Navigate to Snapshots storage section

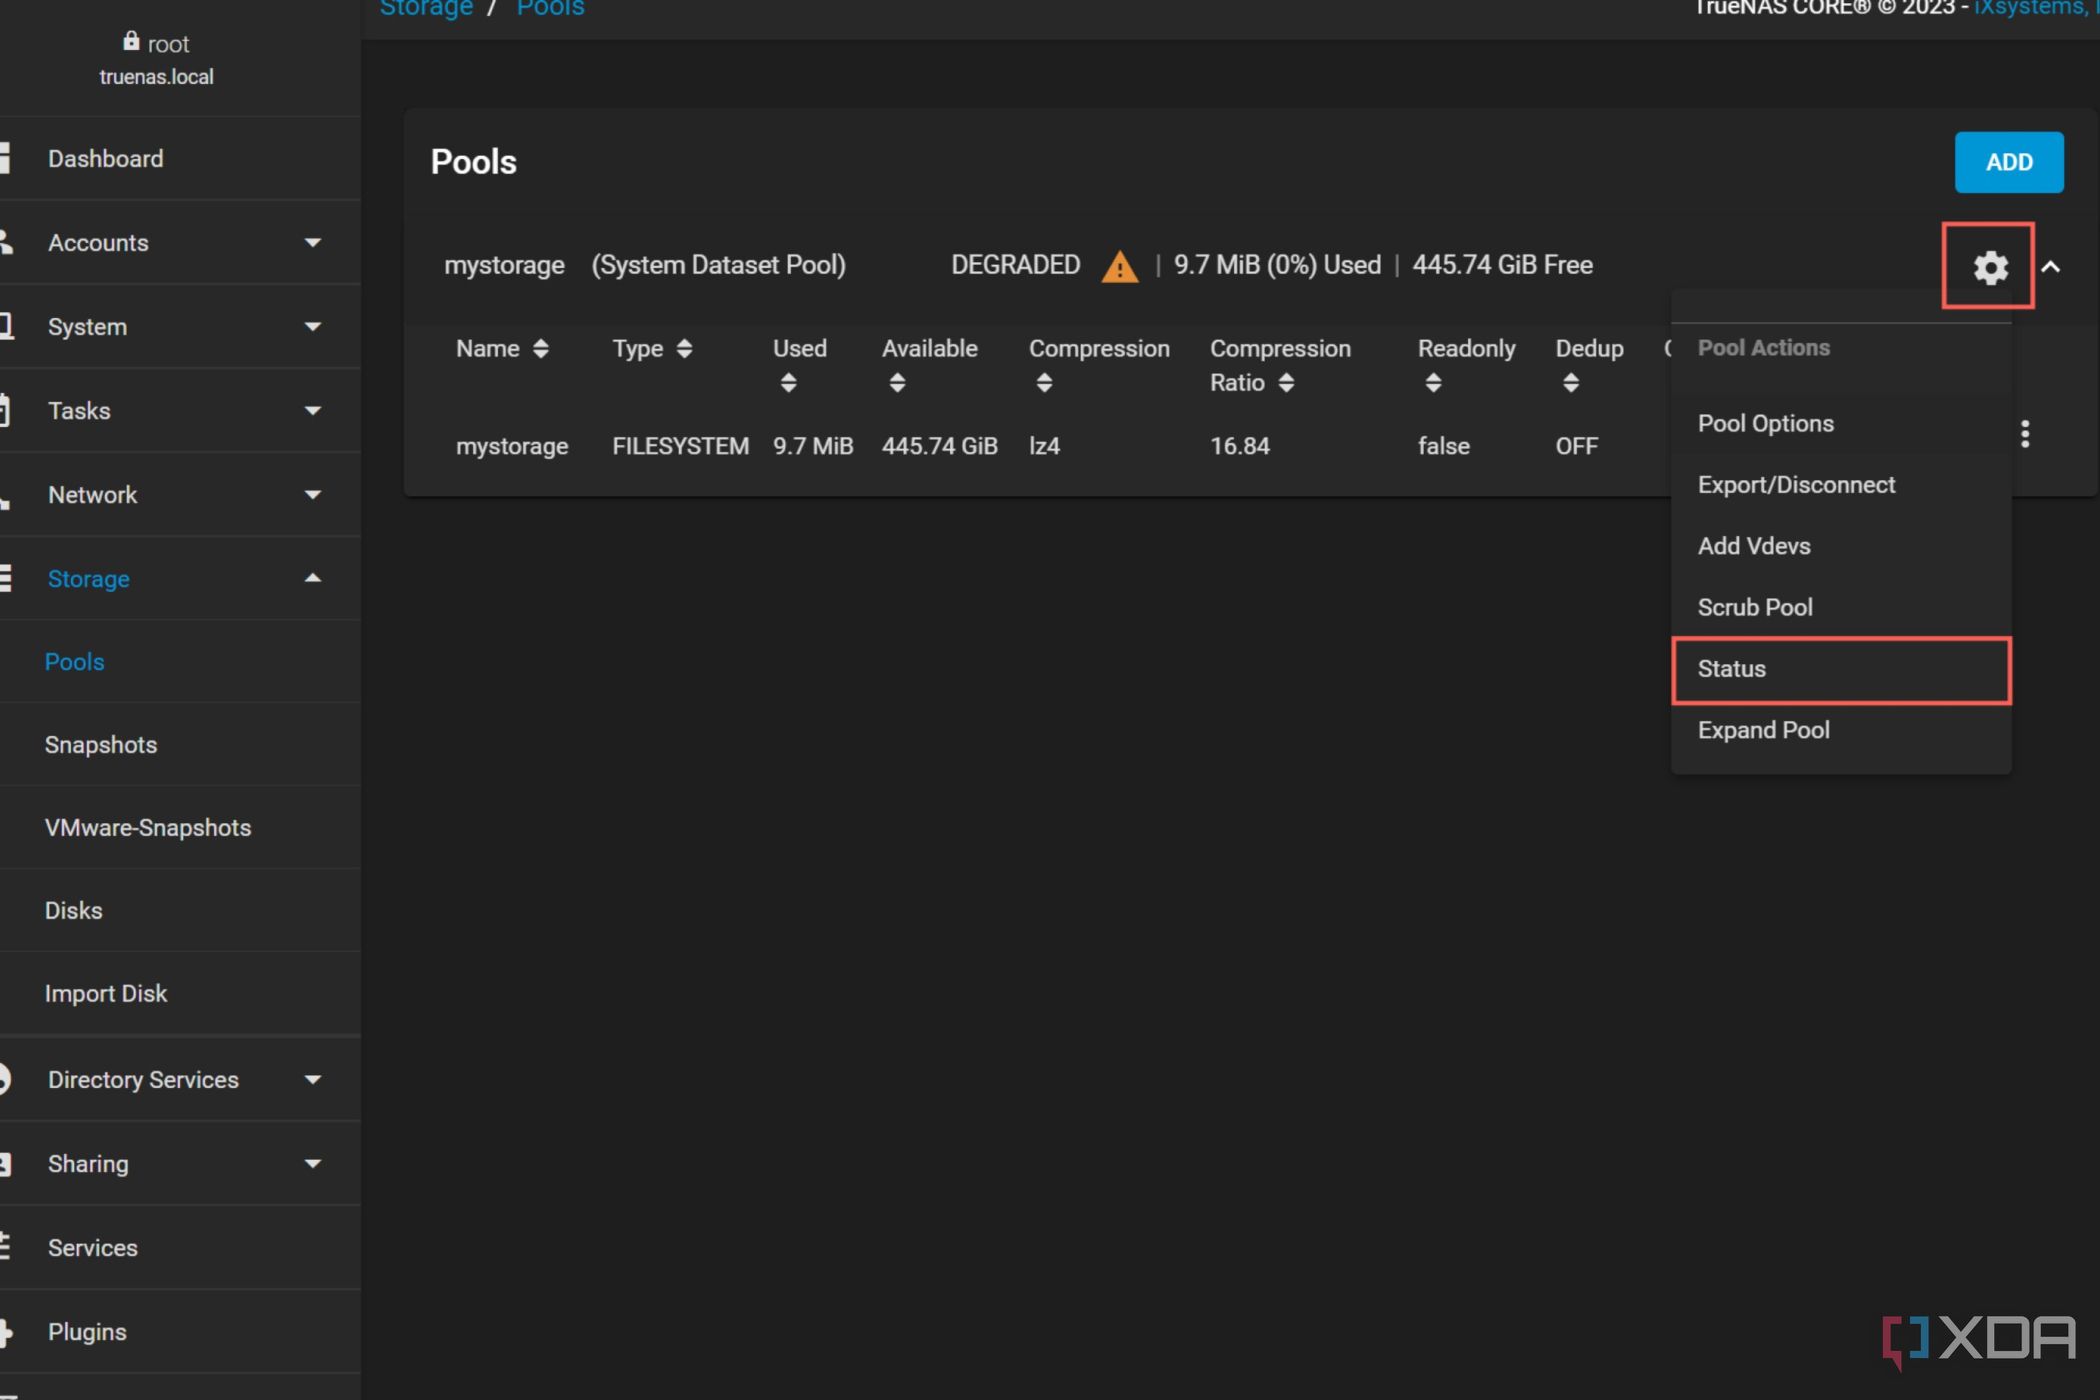pos(98,744)
